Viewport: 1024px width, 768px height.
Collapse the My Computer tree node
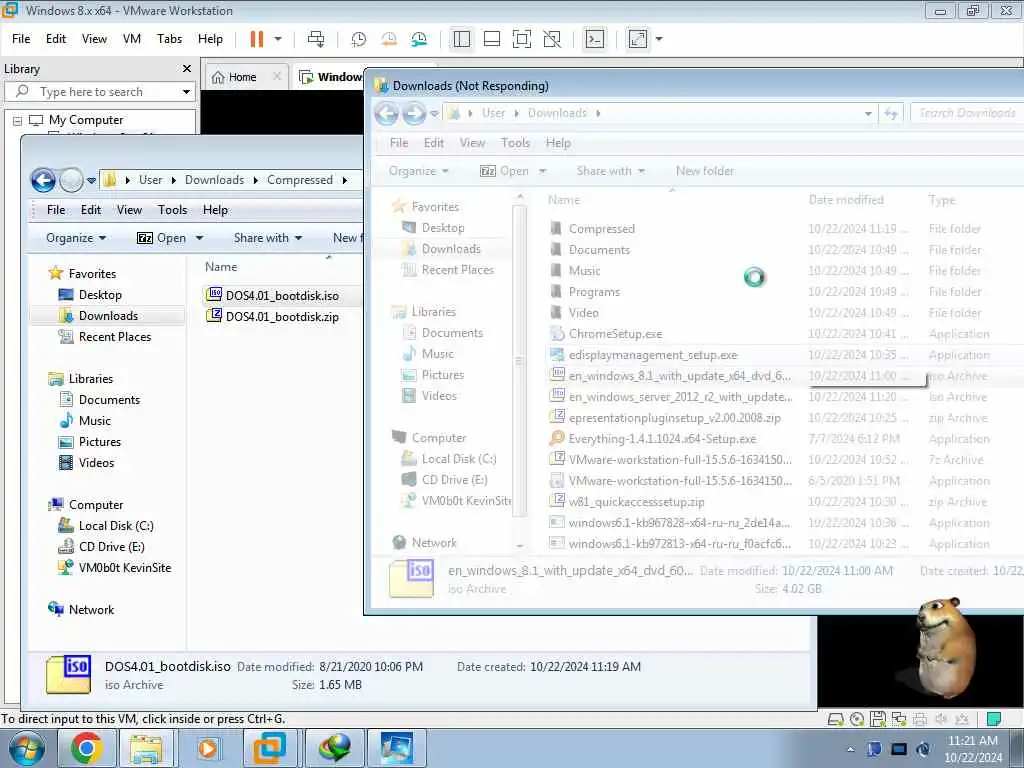(x=18, y=121)
